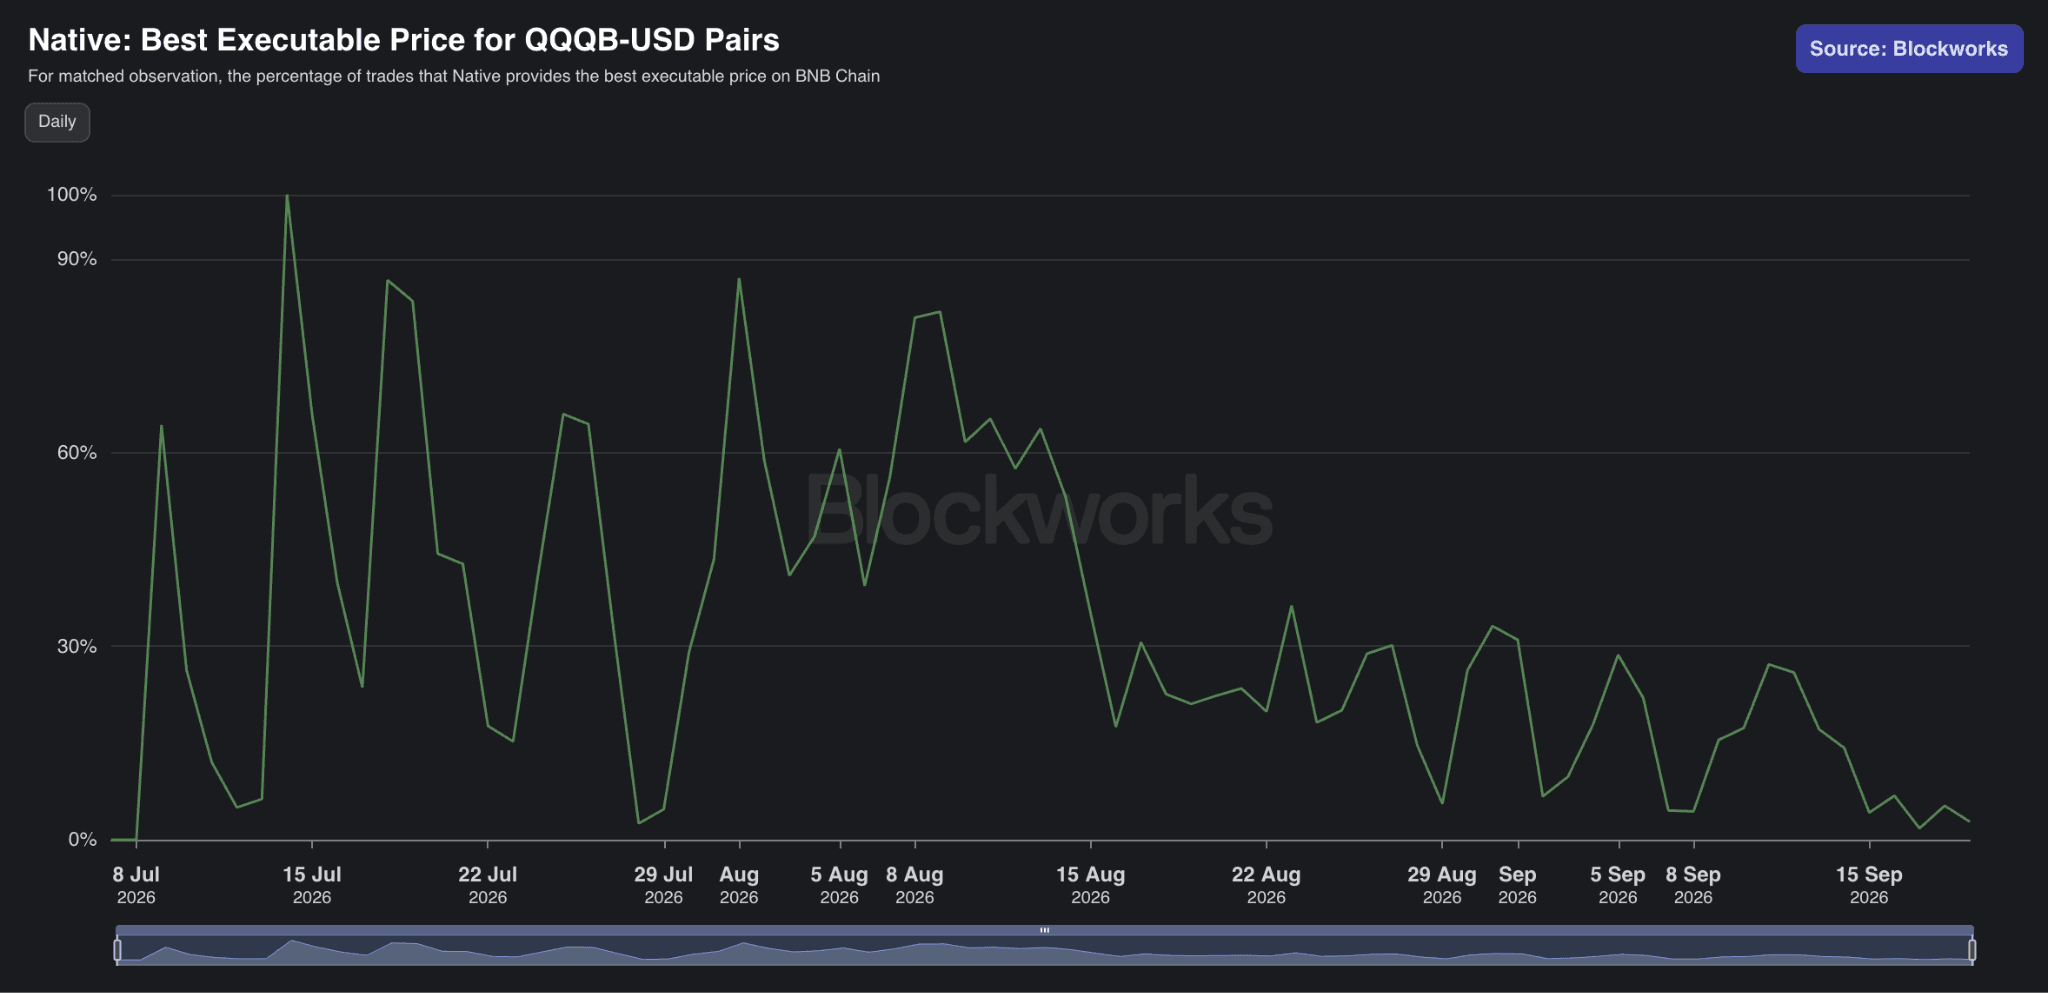This screenshot has height=993, width=2048.
Task: Click the center grip of range bar
Action: (x=1044, y=930)
